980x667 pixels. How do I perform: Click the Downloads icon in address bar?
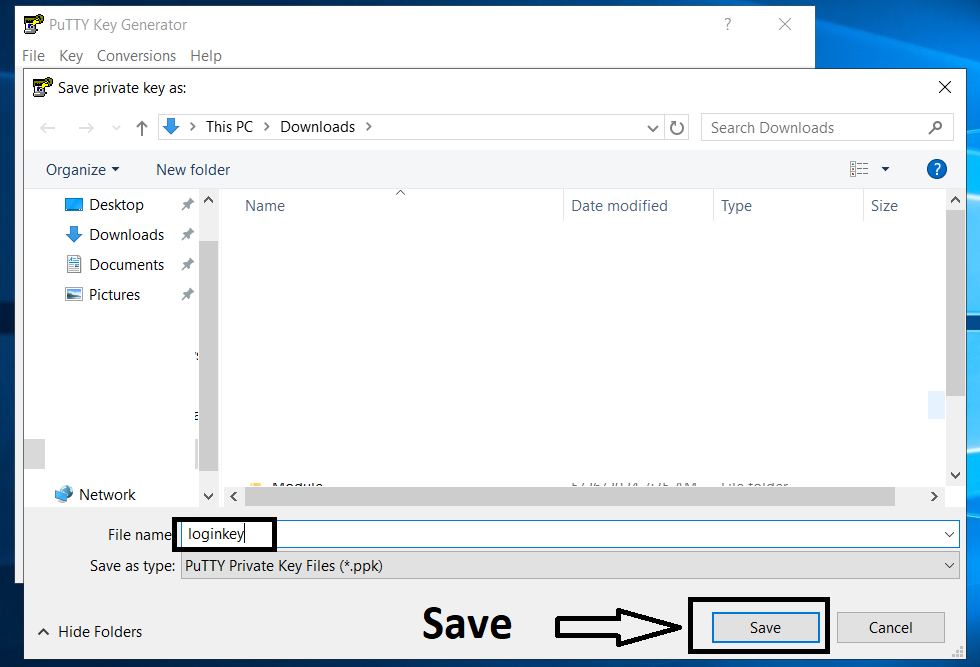pyautogui.click(x=171, y=127)
